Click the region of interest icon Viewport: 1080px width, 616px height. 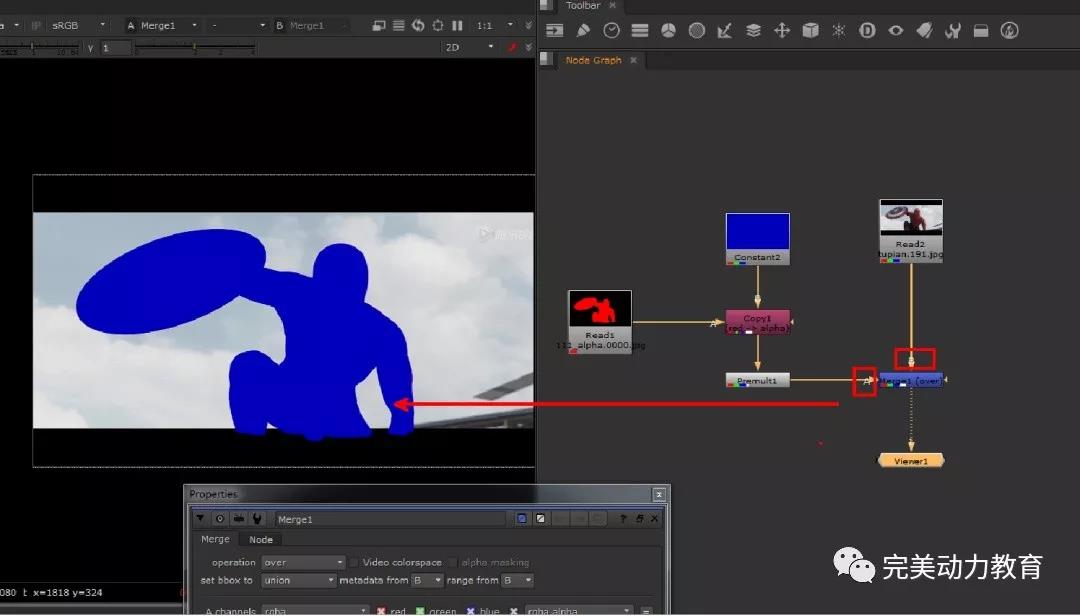(x=438, y=25)
